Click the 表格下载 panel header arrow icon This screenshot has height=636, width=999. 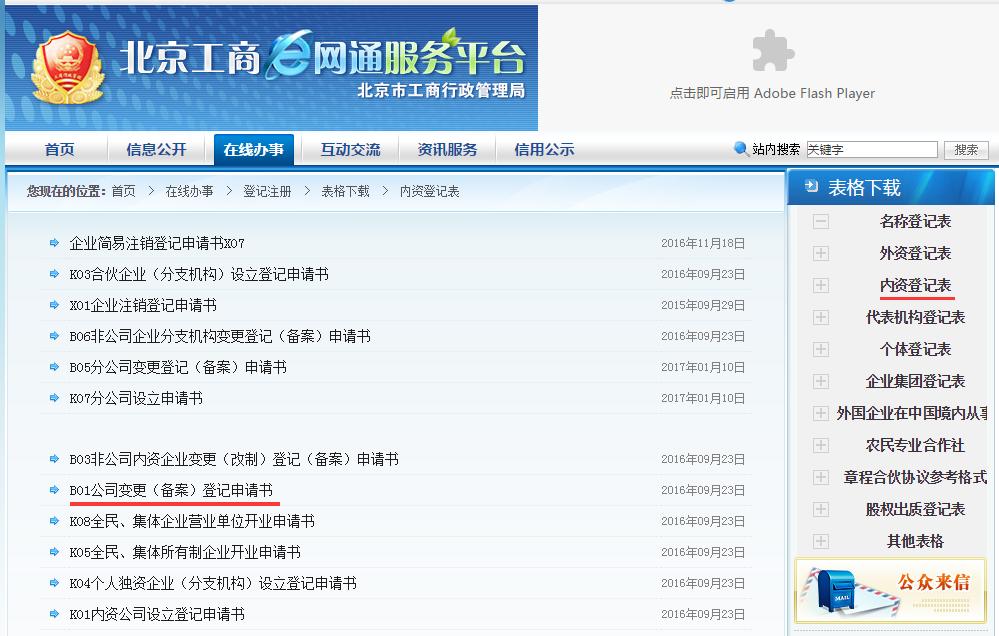pyautogui.click(x=810, y=184)
